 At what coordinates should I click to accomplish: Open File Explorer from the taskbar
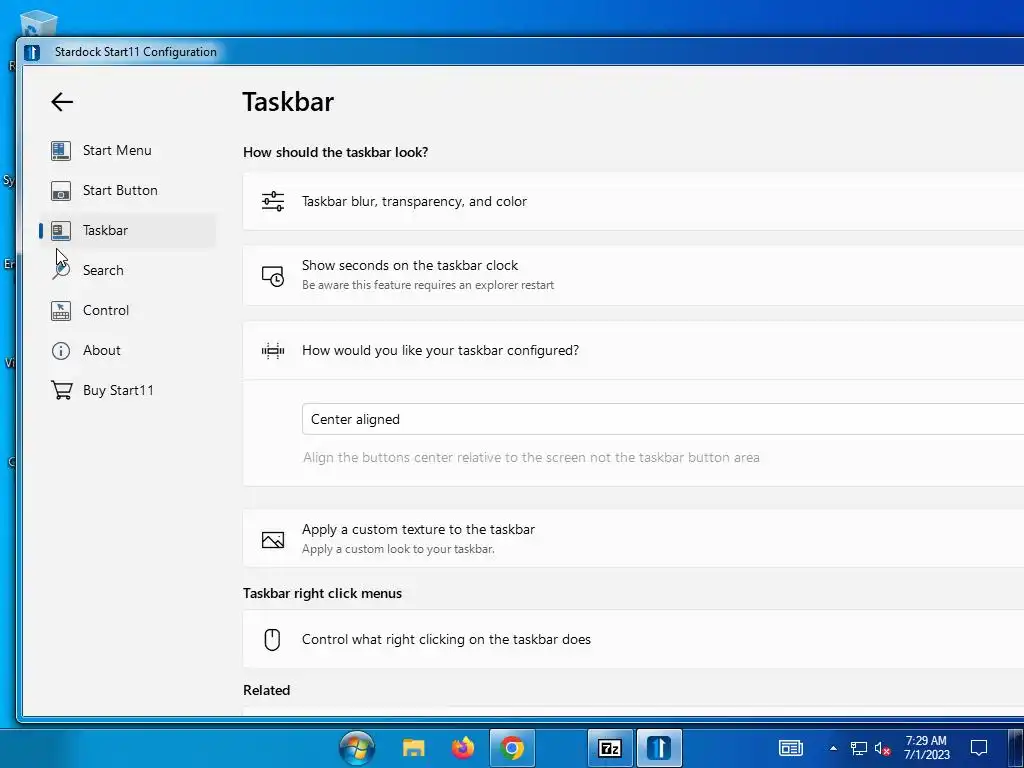413,748
